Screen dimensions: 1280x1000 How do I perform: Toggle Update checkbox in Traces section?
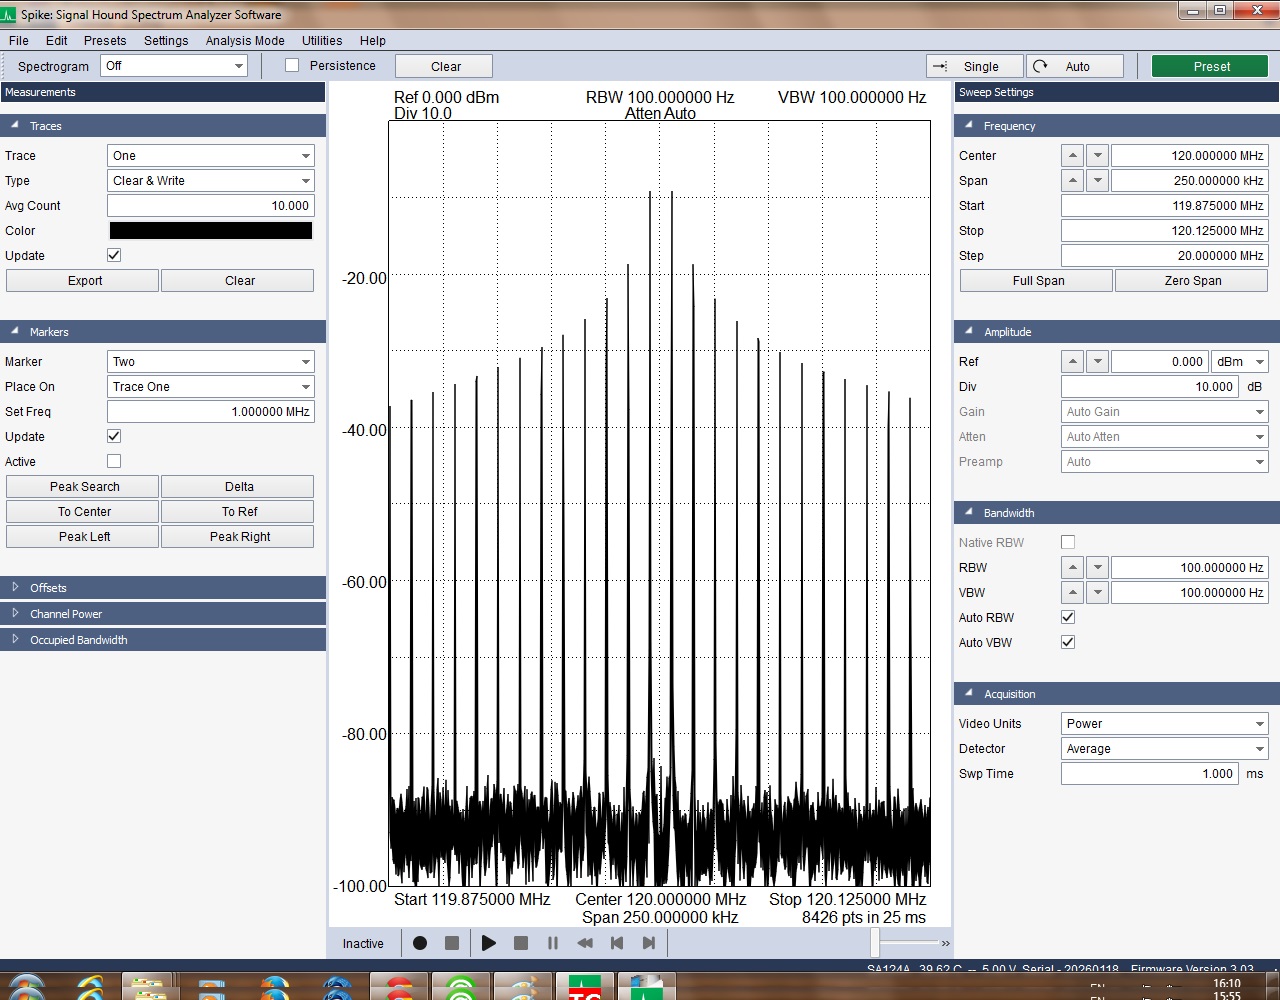tap(114, 255)
